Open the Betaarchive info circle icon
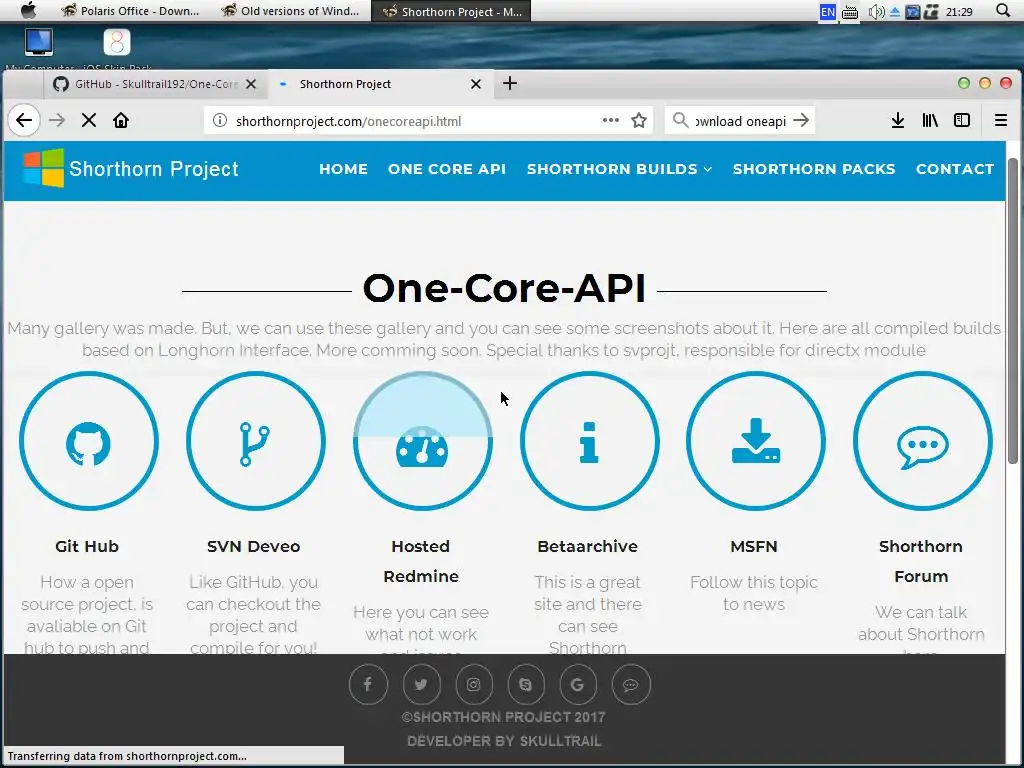 click(589, 441)
